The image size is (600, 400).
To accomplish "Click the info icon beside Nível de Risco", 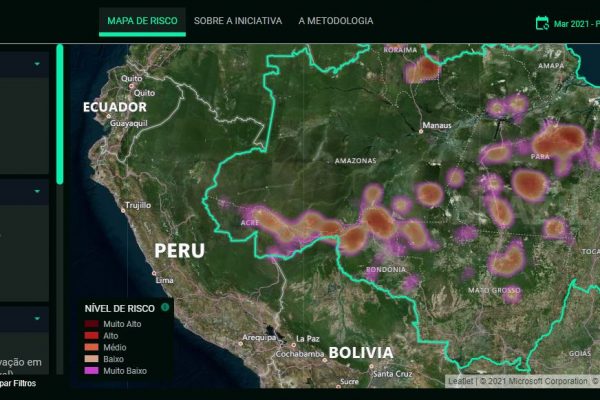I will click(x=165, y=308).
